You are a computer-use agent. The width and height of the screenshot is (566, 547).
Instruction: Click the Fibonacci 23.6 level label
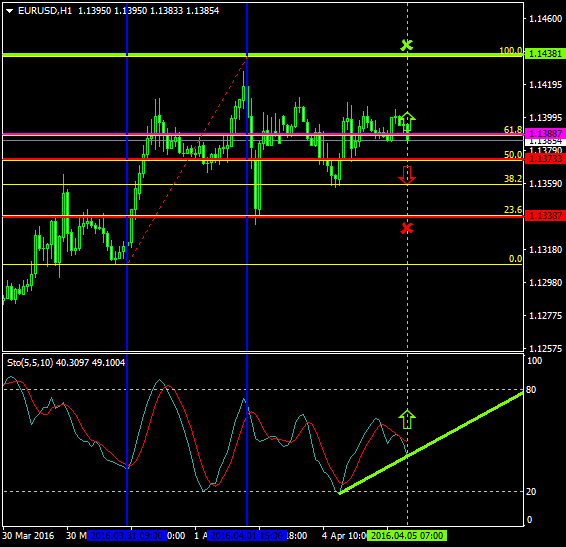pyautogui.click(x=513, y=209)
